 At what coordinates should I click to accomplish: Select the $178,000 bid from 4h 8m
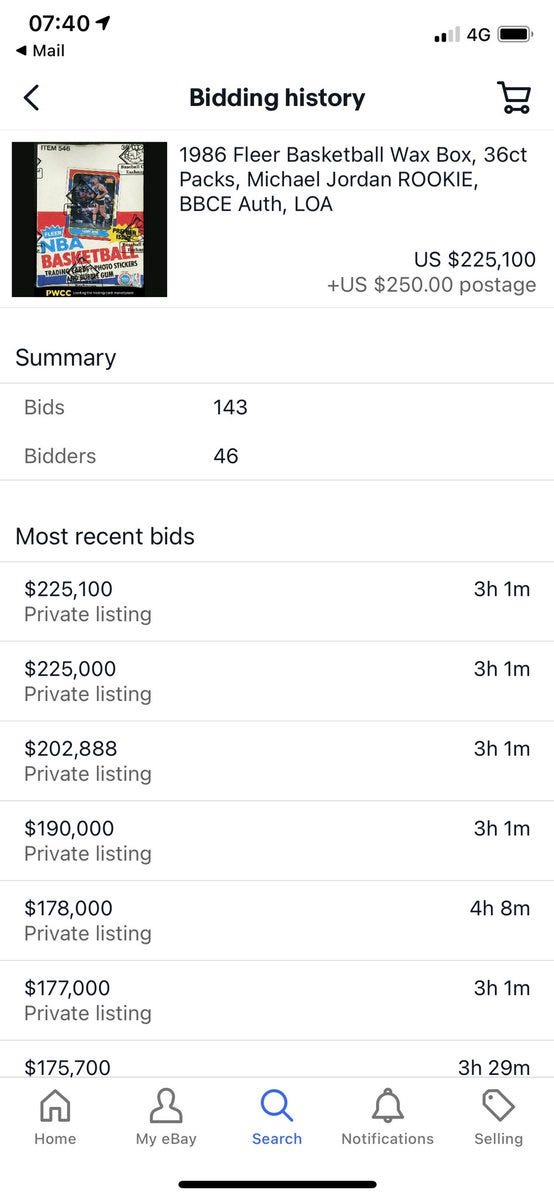[277, 921]
